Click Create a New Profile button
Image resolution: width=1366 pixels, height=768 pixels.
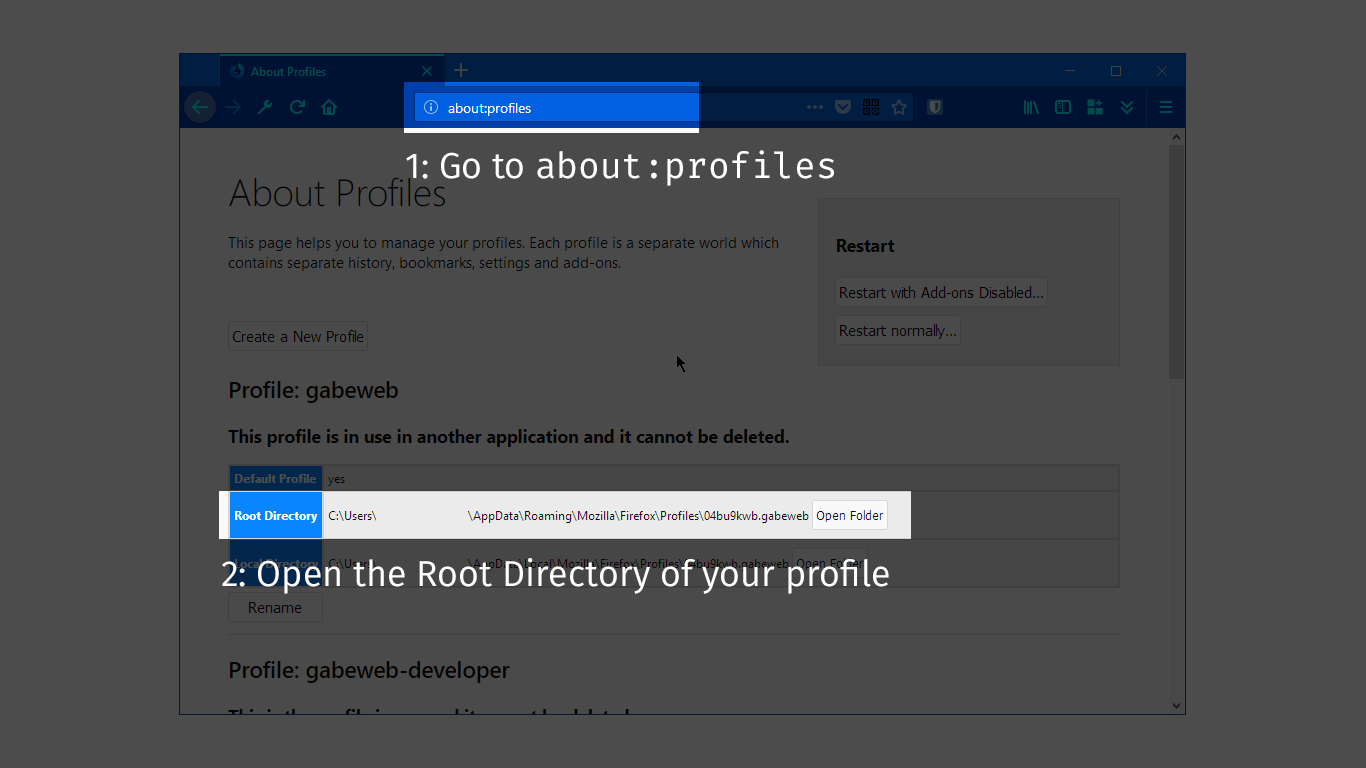(x=298, y=337)
